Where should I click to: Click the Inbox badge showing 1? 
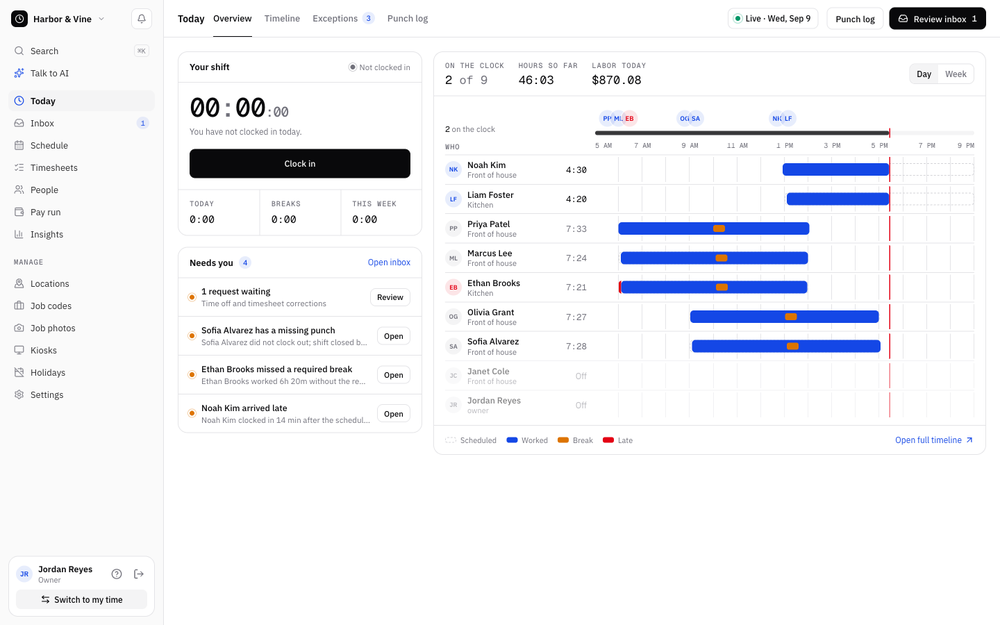coord(143,123)
